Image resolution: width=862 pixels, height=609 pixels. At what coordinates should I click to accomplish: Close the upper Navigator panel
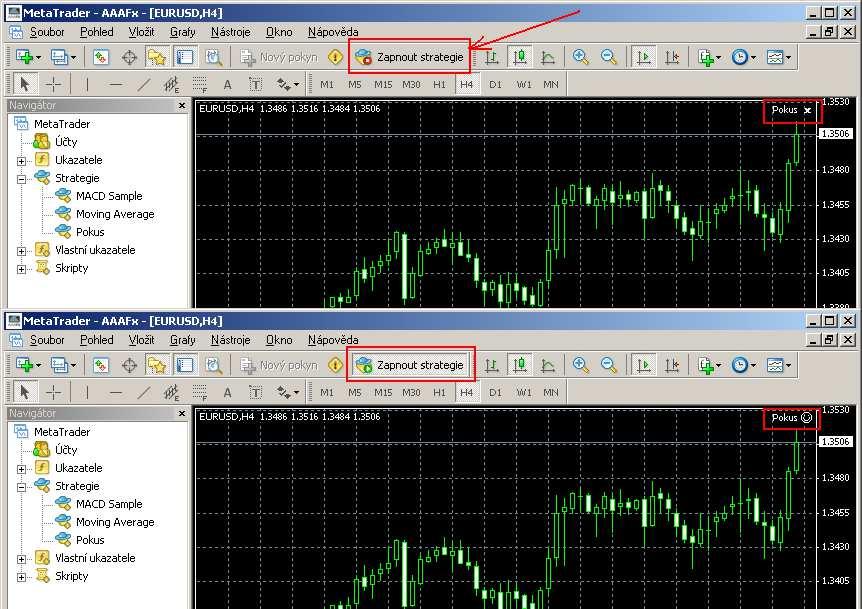click(182, 105)
